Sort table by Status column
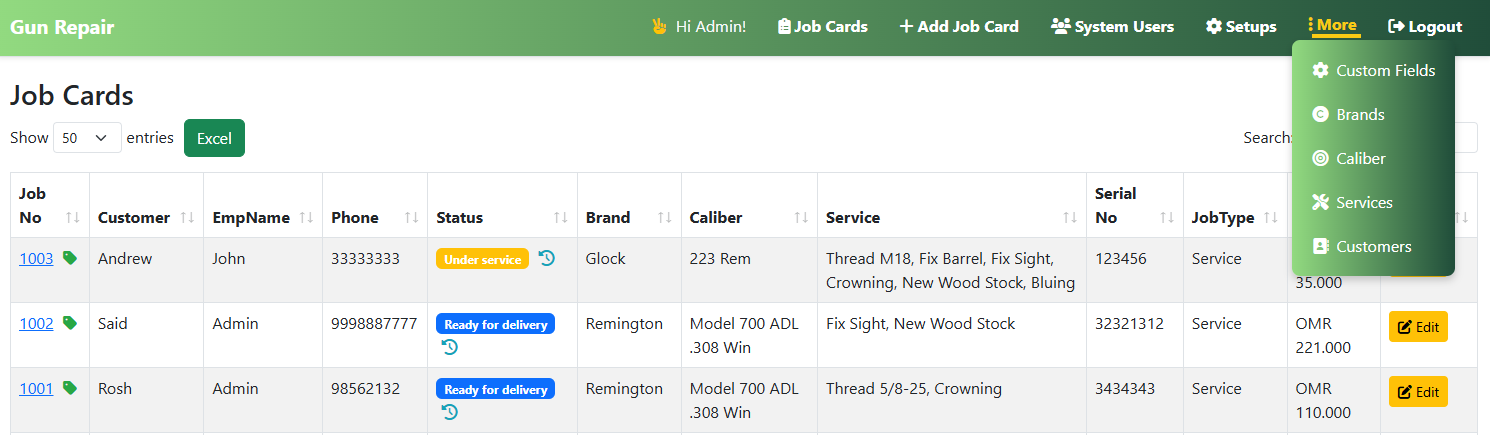1490x435 pixels. tap(502, 205)
